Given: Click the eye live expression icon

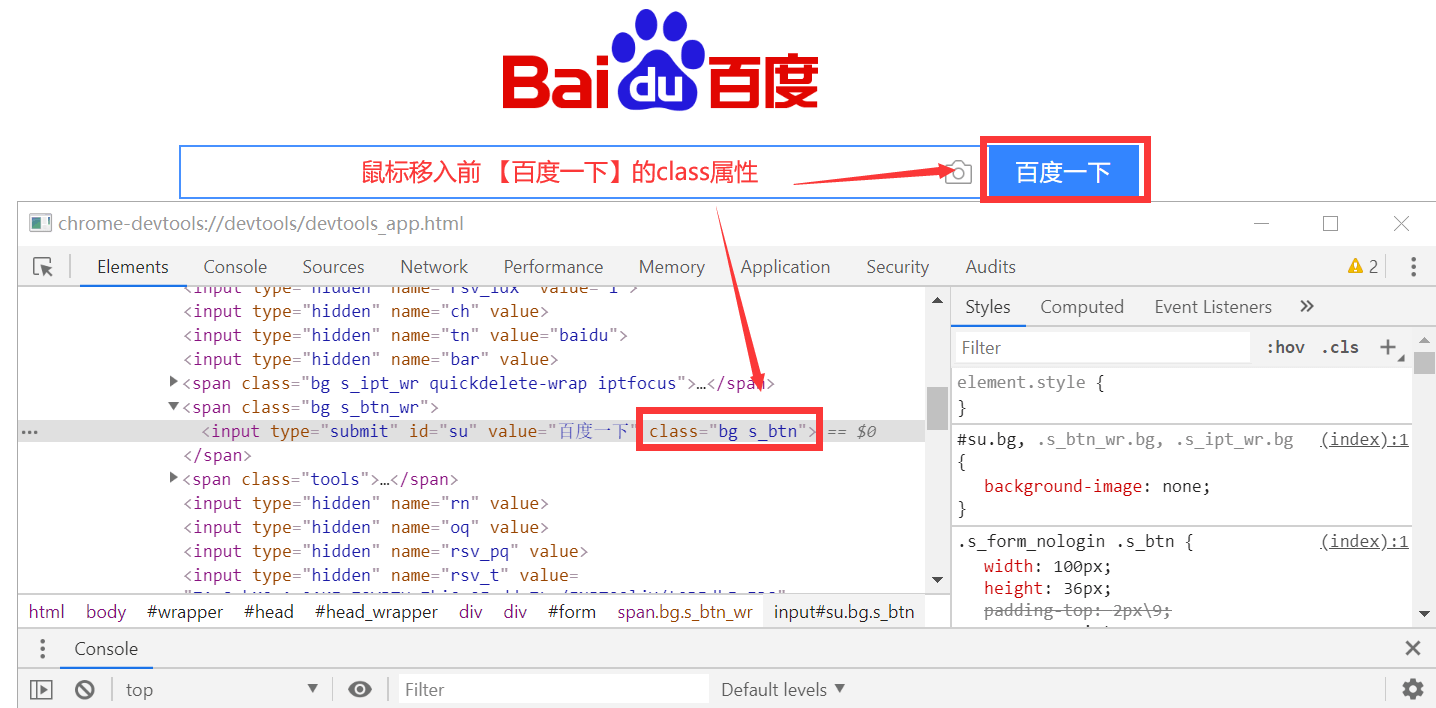Looking at the screenshot, I should coord(360,689).
